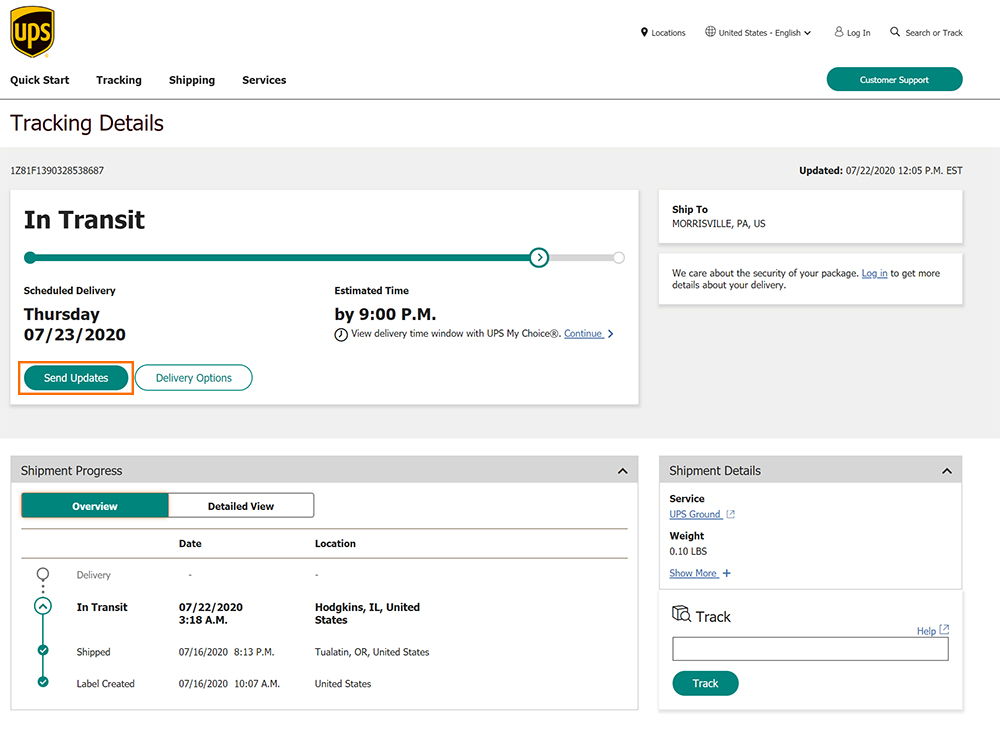Click the by 9:00 P.M. estimated time
Viewport: 1000px width, 747px height.
coord(385,314)
